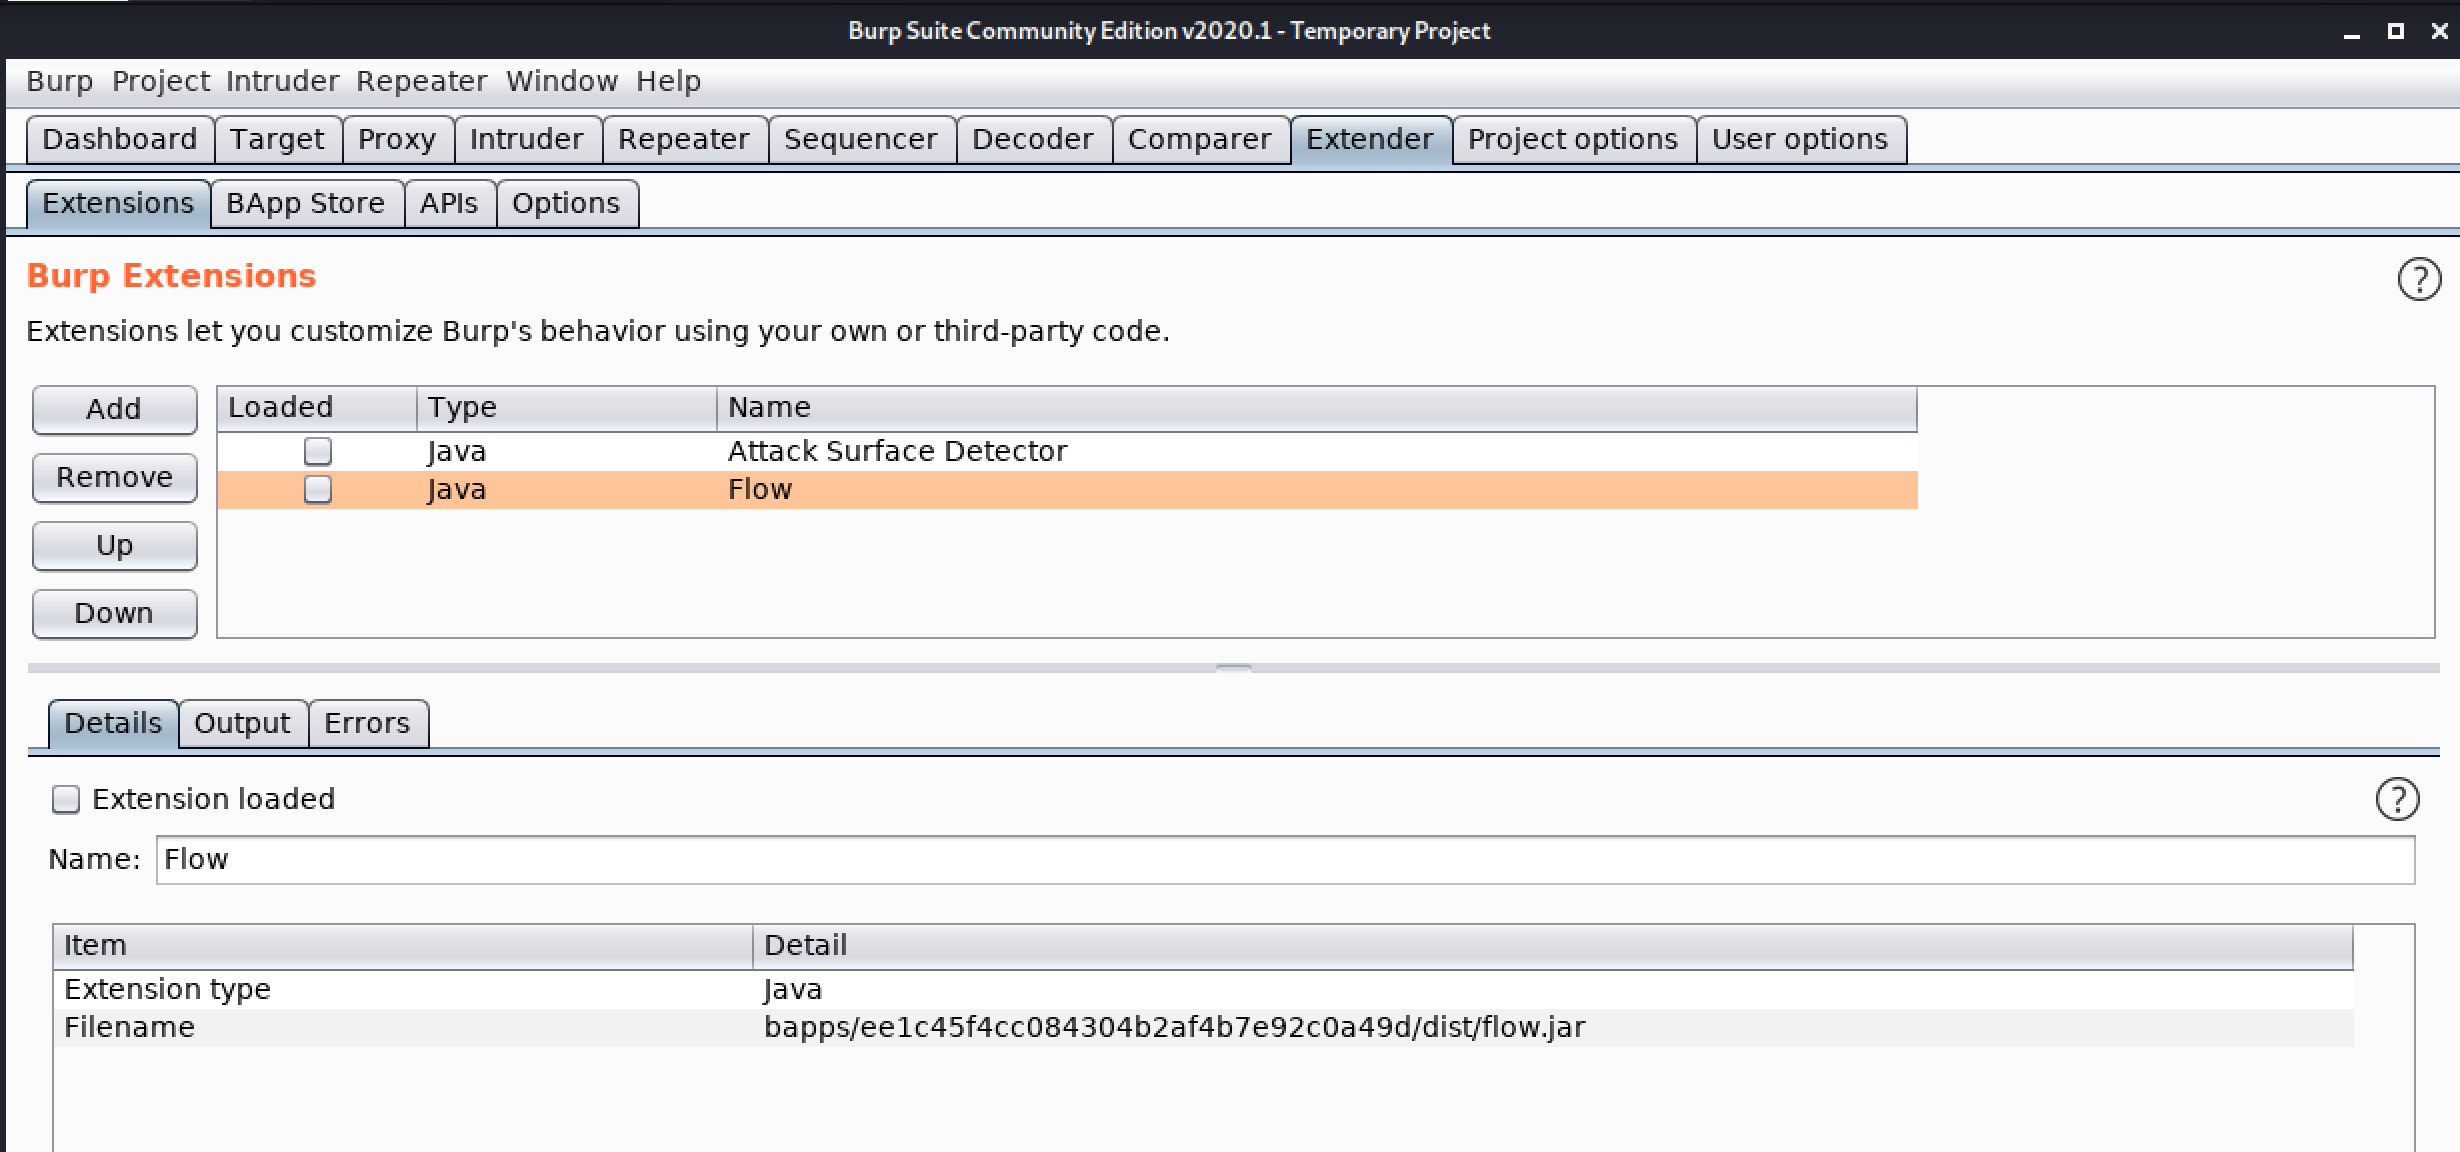This screenshot has height=1152, width=2460.
Task: Open the APIs sub-tab
Action: (450, 204)
